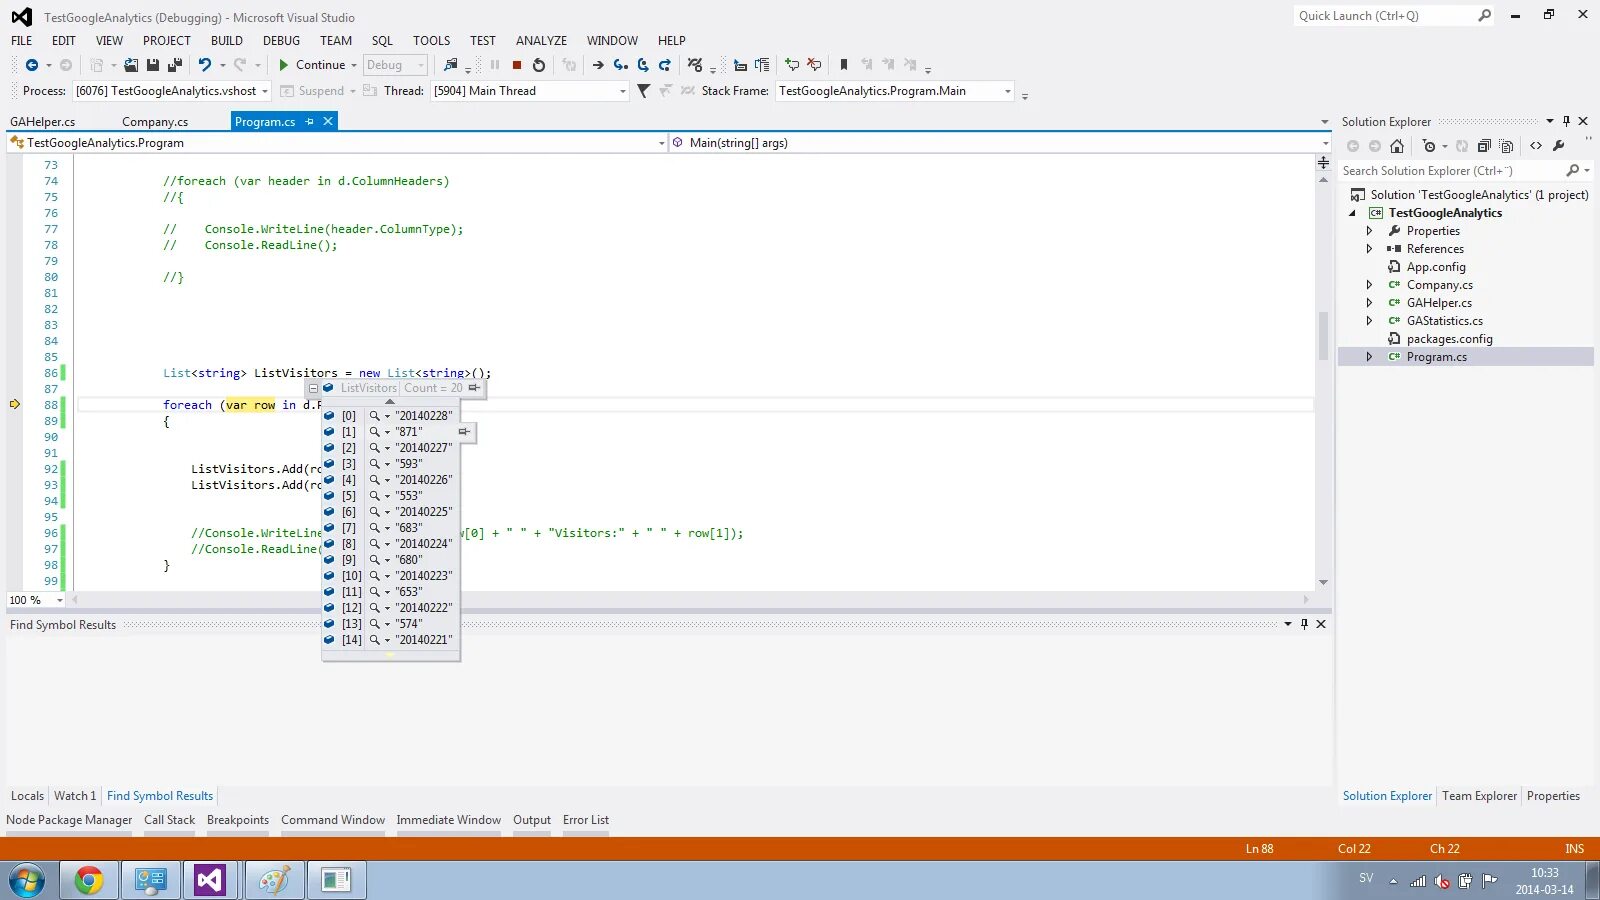Open the Error List tab
Viewport: 1600px width, 900px height.
[585, 820]
